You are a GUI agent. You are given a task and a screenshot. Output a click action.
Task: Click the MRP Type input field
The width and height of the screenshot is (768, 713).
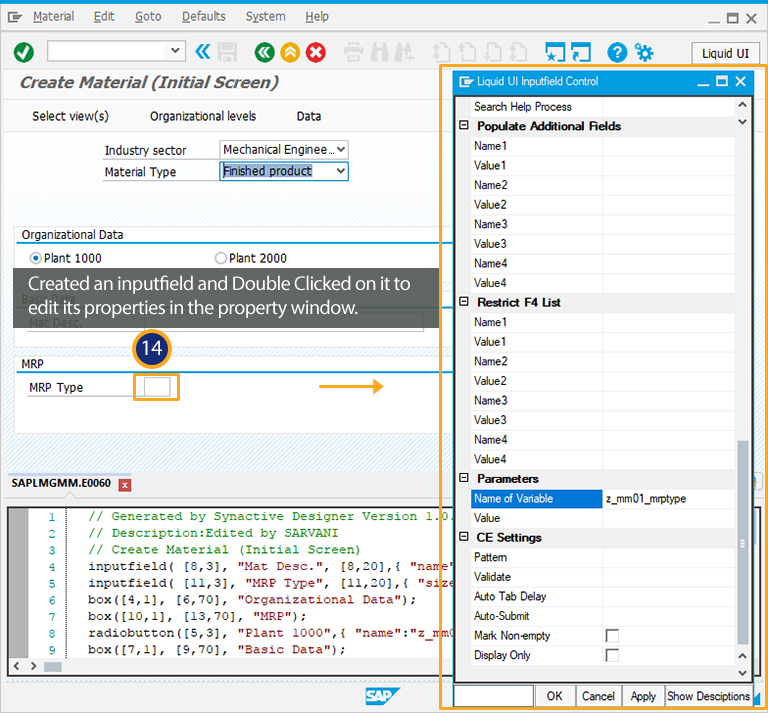[157, 387]
